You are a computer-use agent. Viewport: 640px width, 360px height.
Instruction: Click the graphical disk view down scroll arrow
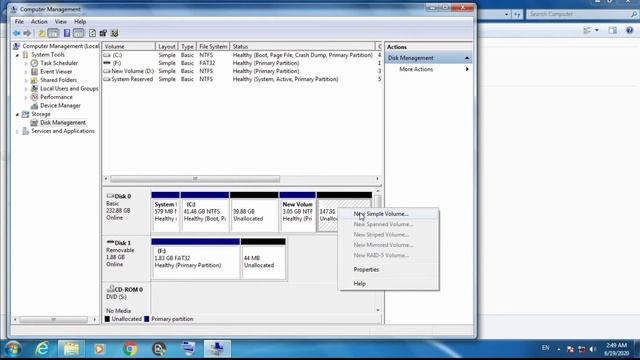(378, 311)
